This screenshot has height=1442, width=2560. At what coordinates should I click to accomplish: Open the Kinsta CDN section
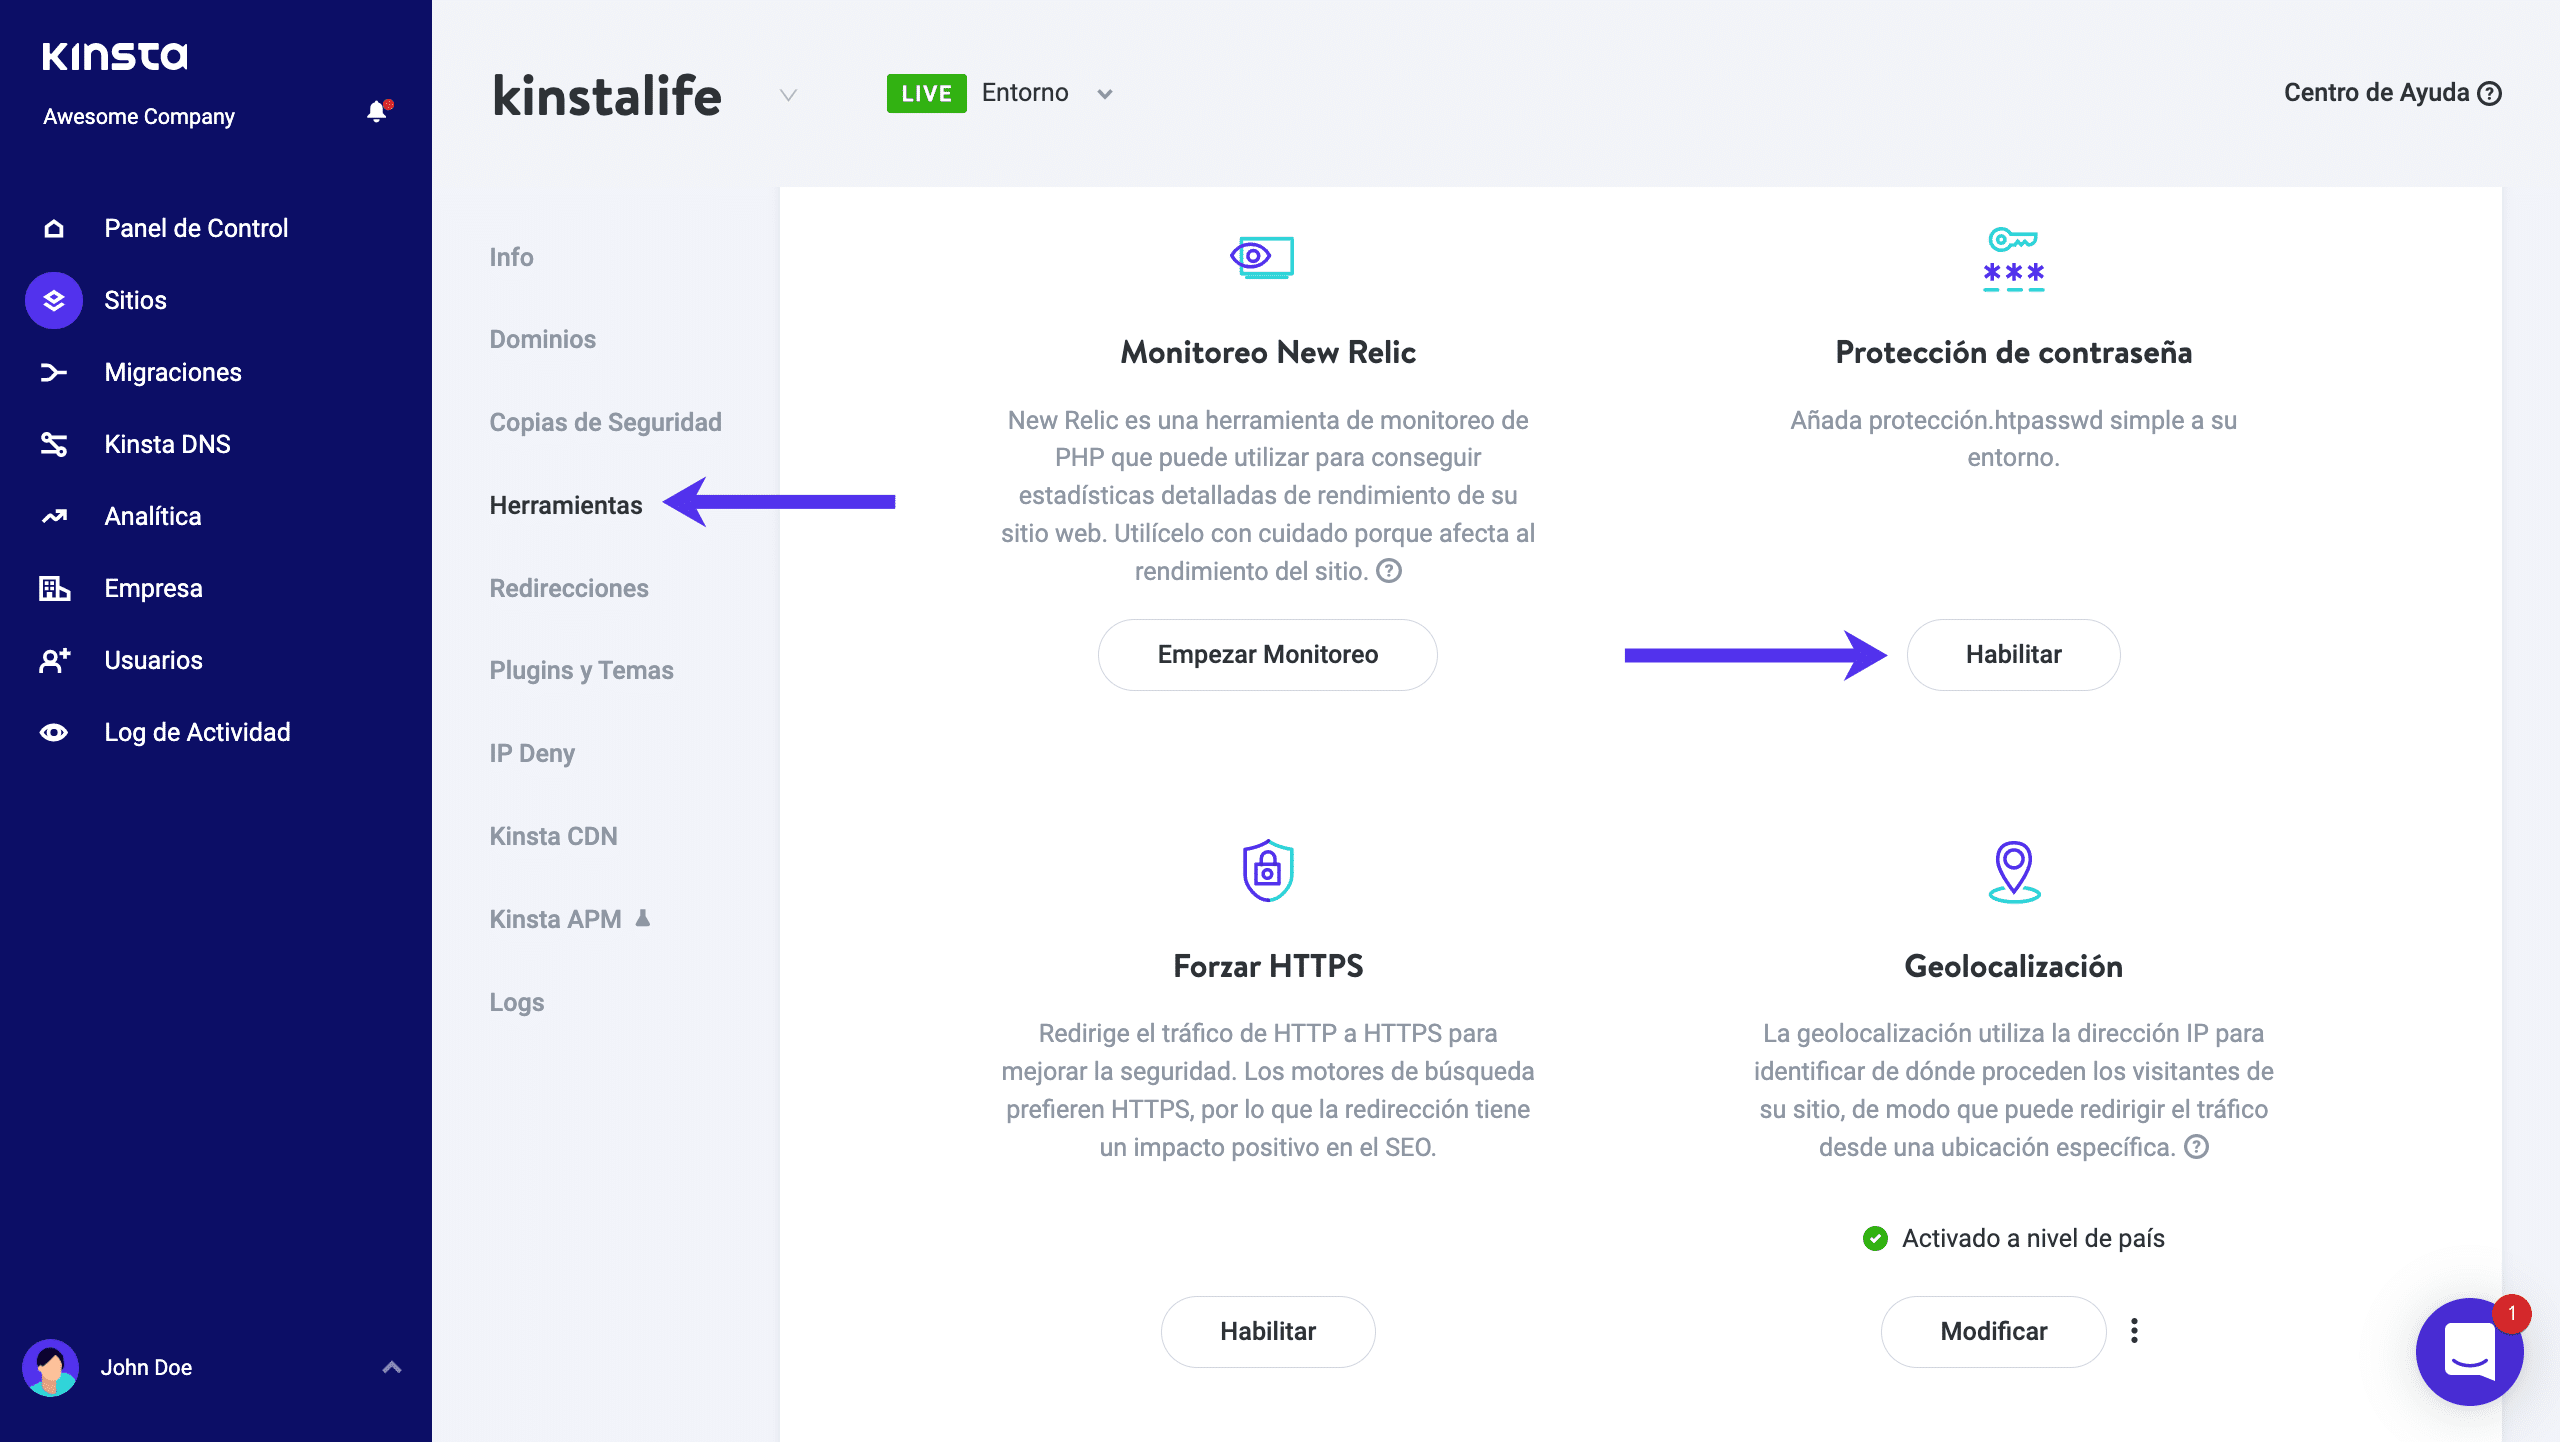coord(553,836)
